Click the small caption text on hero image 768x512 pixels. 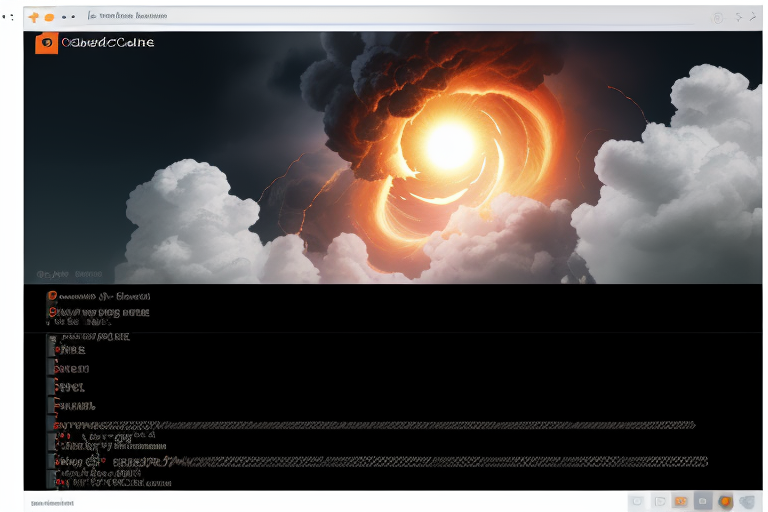70,273
